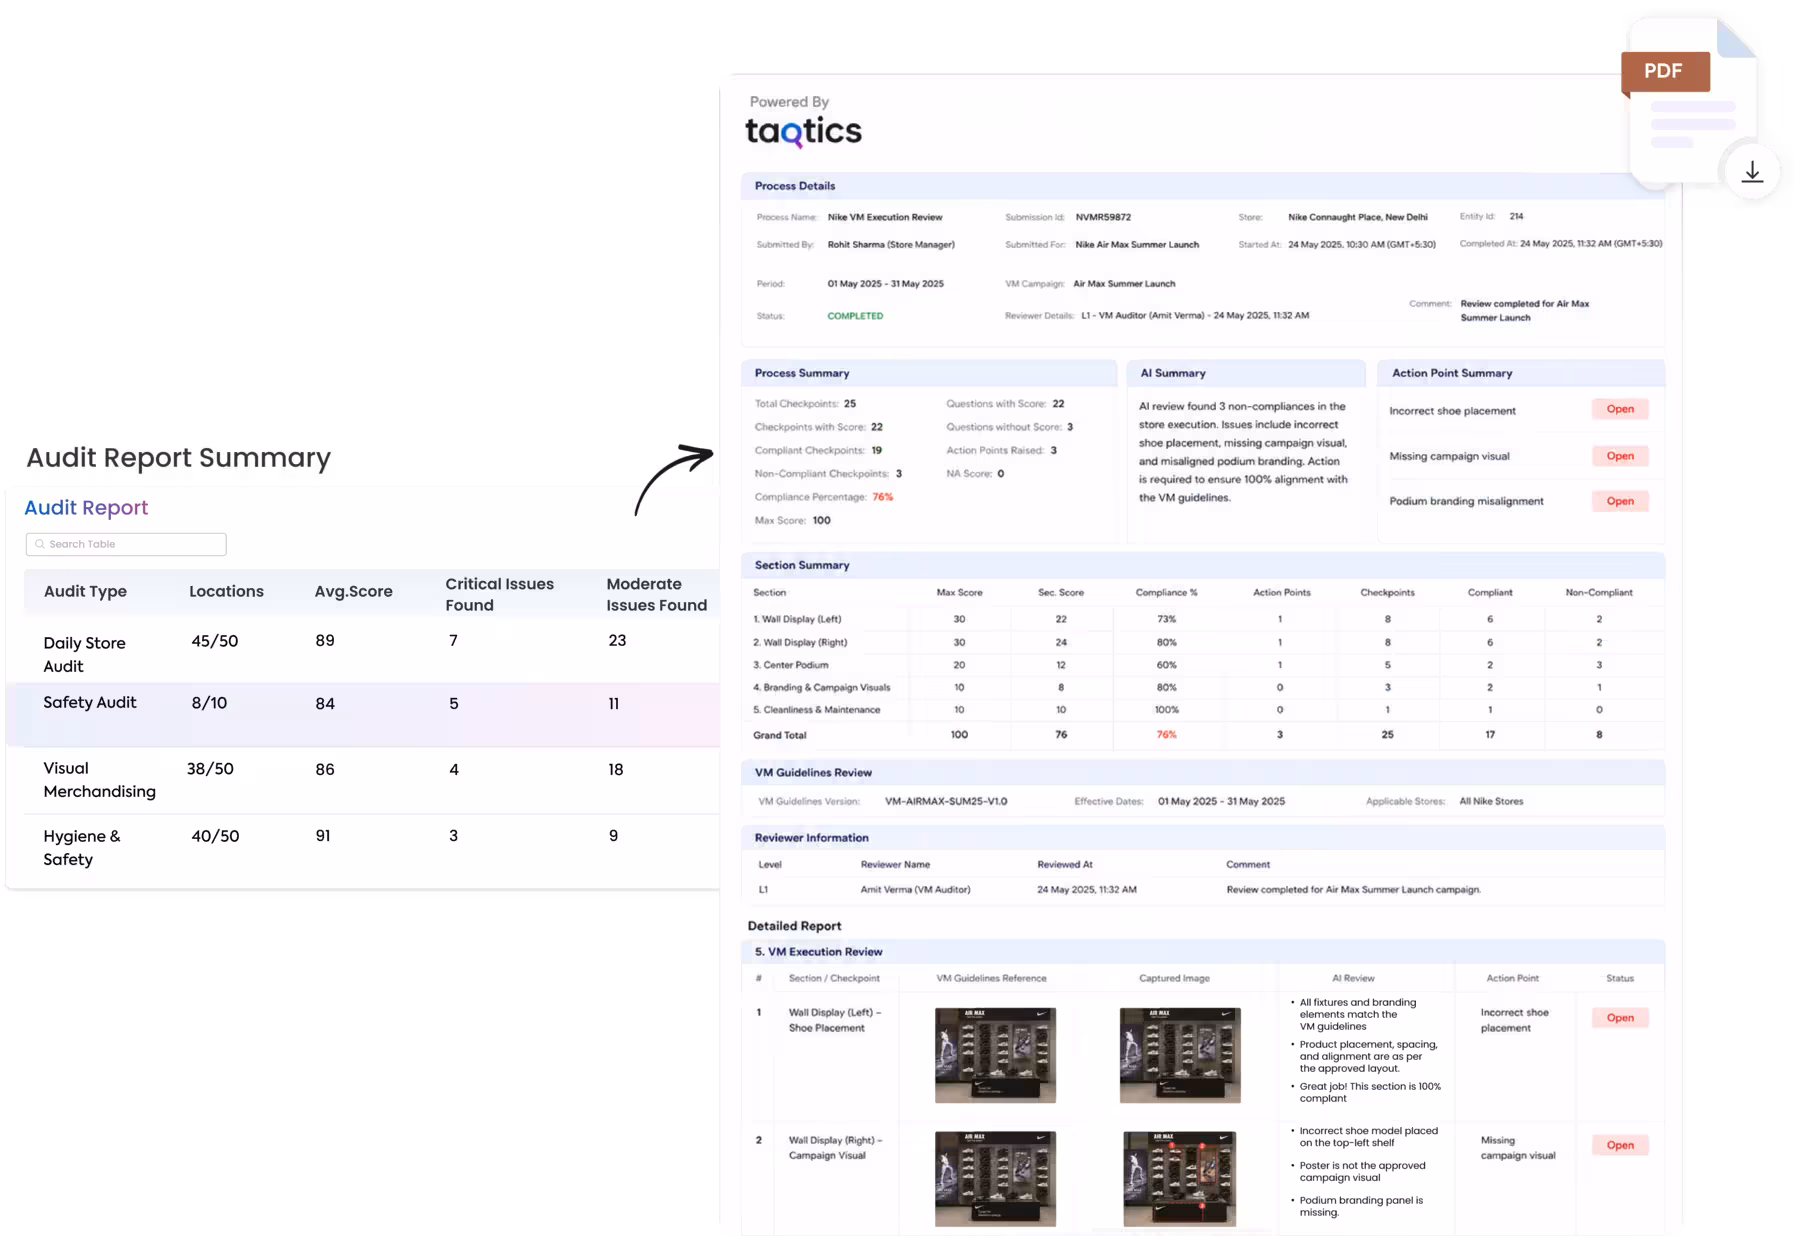Click the Locations column header
This screenshot has width=1800, height=1236.
(x=226, y=591)
